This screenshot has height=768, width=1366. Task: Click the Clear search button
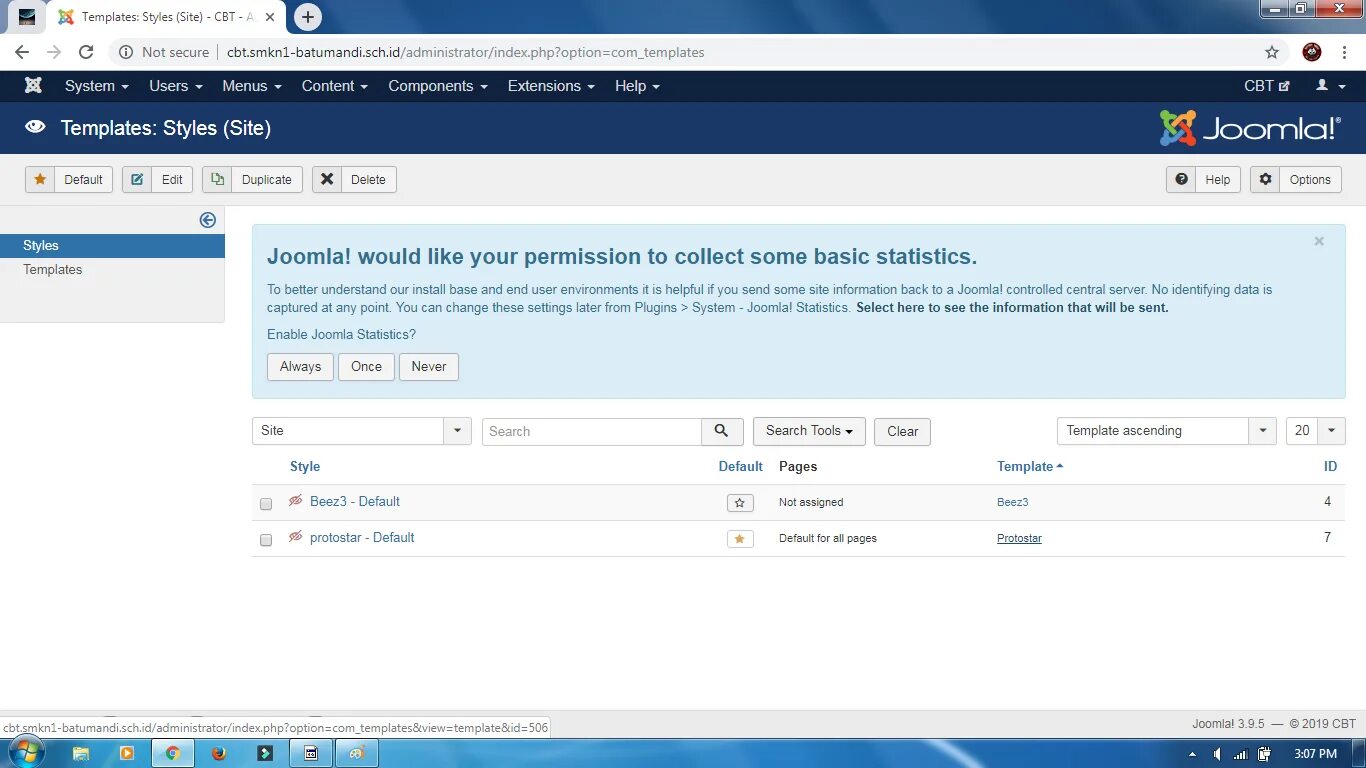(x=902, y=432)
